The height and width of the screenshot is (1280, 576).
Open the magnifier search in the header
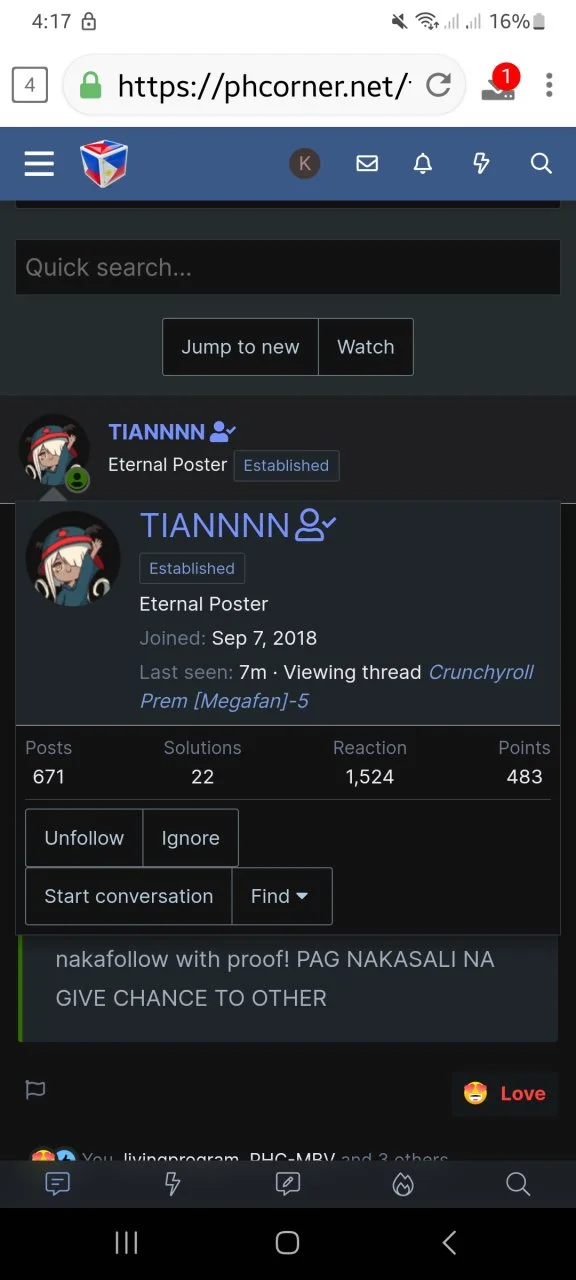[541, 163]
